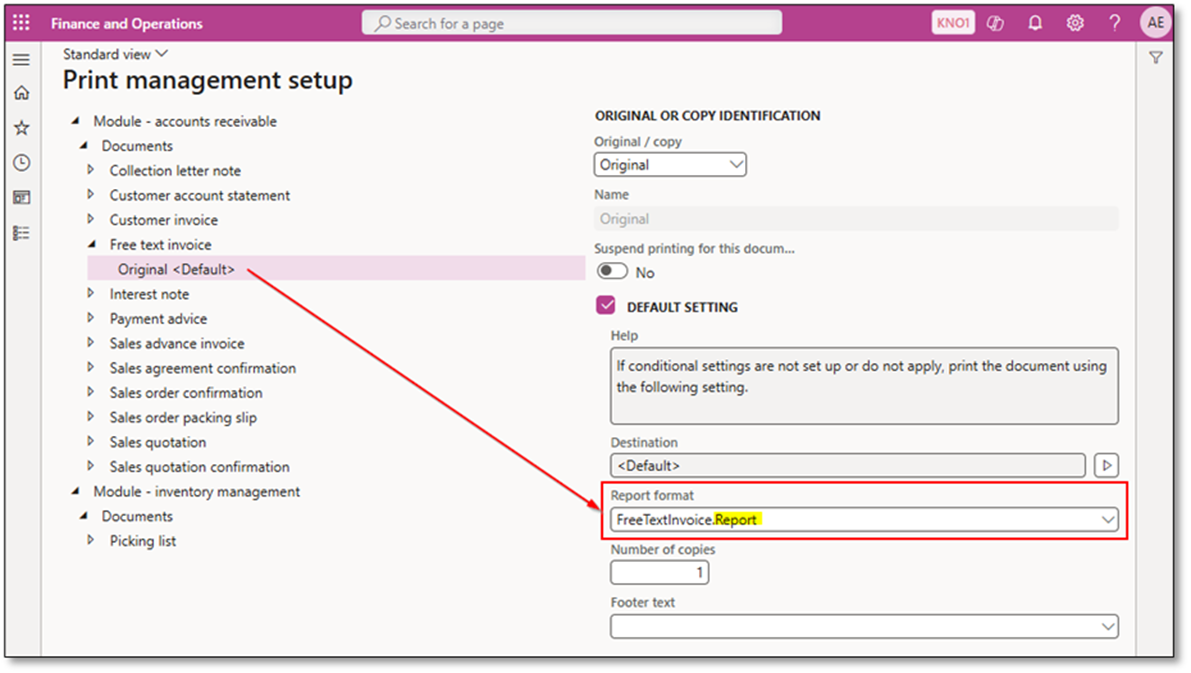Open Favorites star in sidebar
The height and width of the screenshot is (673, 1191).
pyautogui.click(x=21, y=128)
